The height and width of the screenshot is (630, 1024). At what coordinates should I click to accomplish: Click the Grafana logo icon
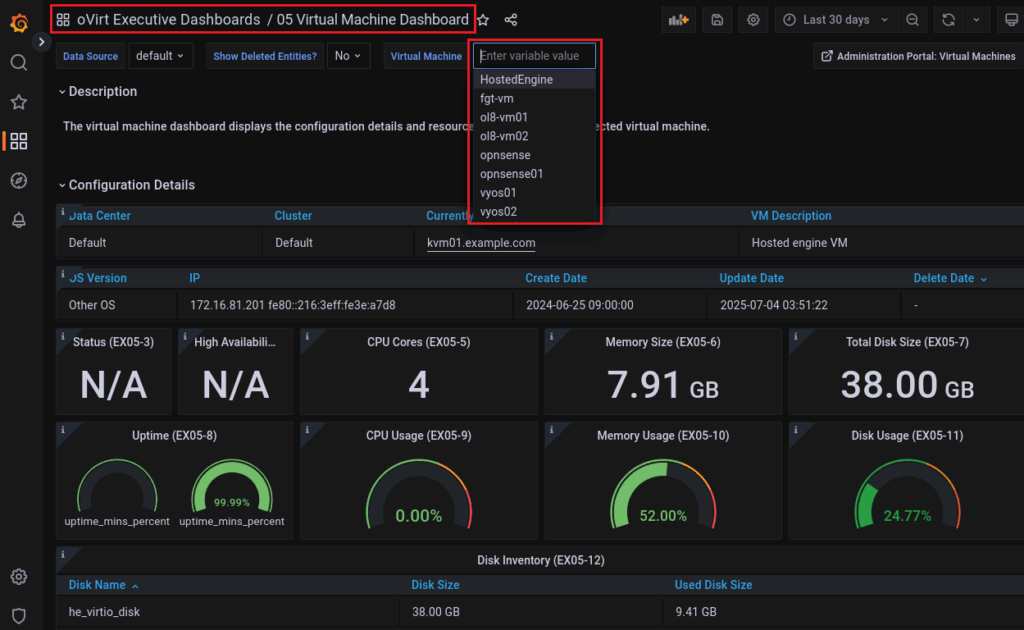(x=19, y=23)
